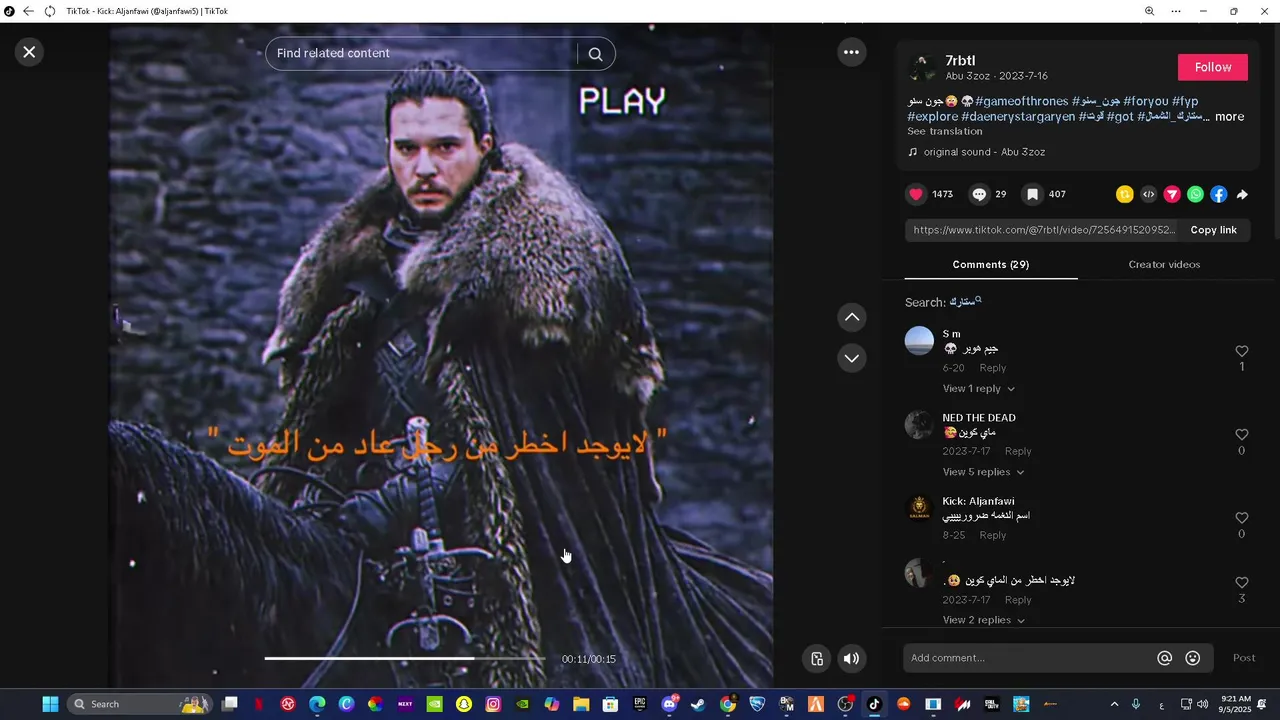Viewport: 1280px width, 720px height.
Task: Like S m's comment heart
Action: [x=1242, y=351]
